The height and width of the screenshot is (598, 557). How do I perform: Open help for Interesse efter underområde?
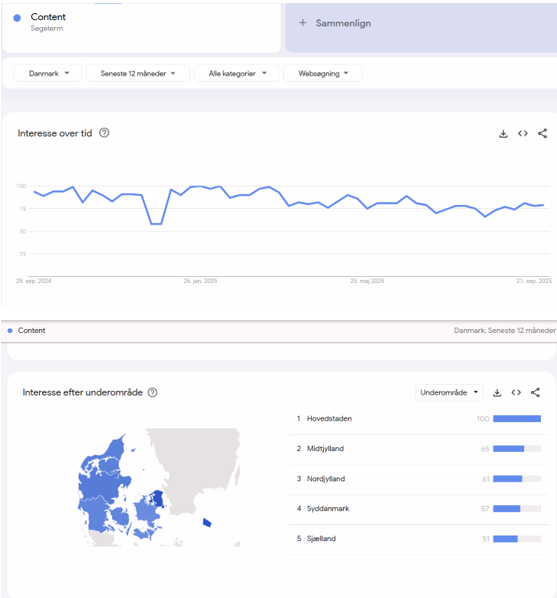click(152, 392)
